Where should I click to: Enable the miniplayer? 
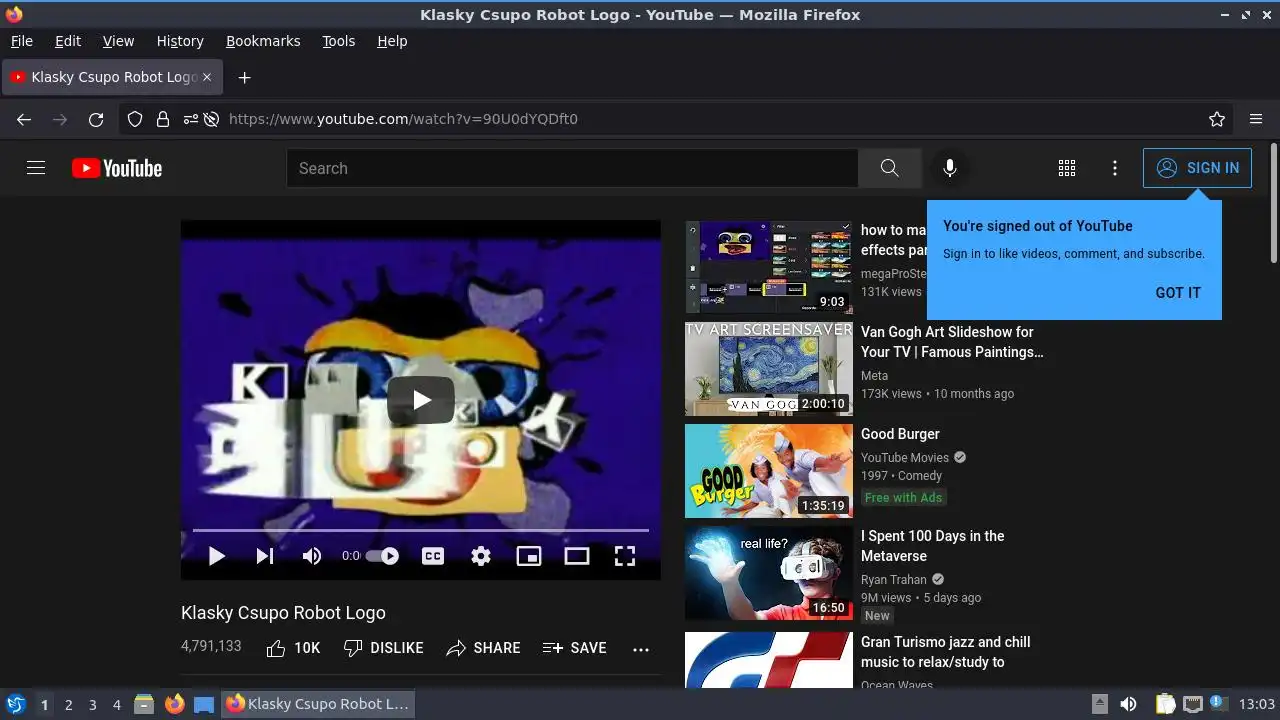pos(529,556)
